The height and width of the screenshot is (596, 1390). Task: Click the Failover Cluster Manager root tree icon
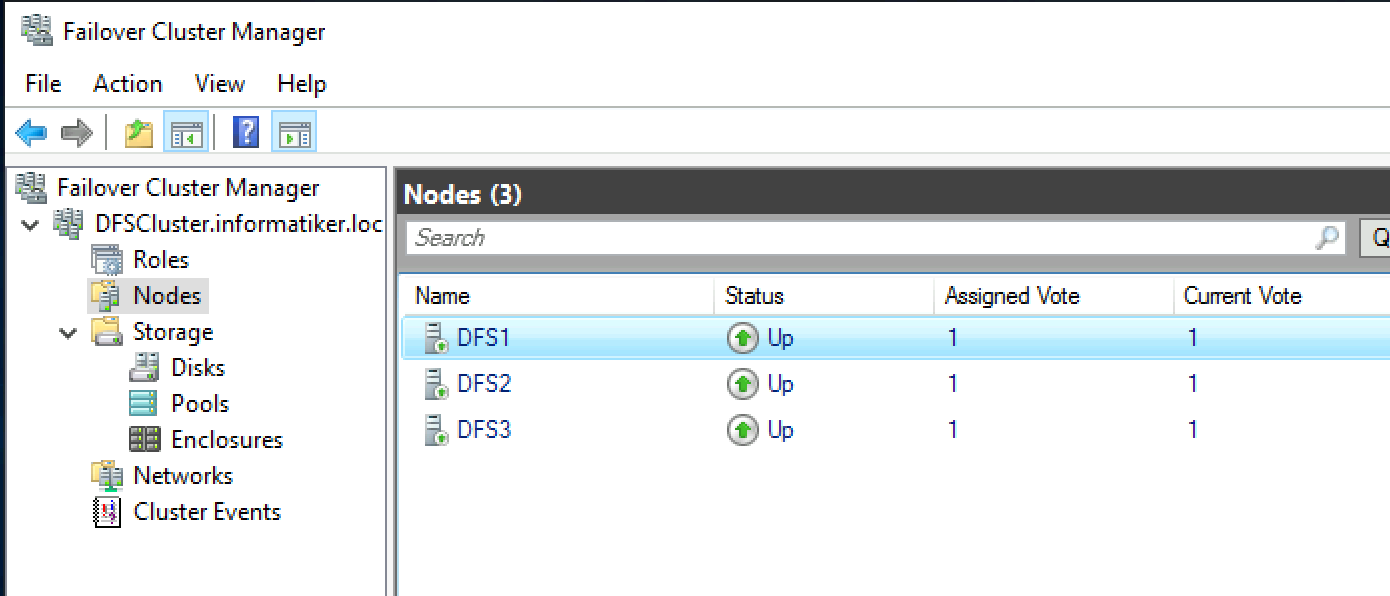pos(31,187)
